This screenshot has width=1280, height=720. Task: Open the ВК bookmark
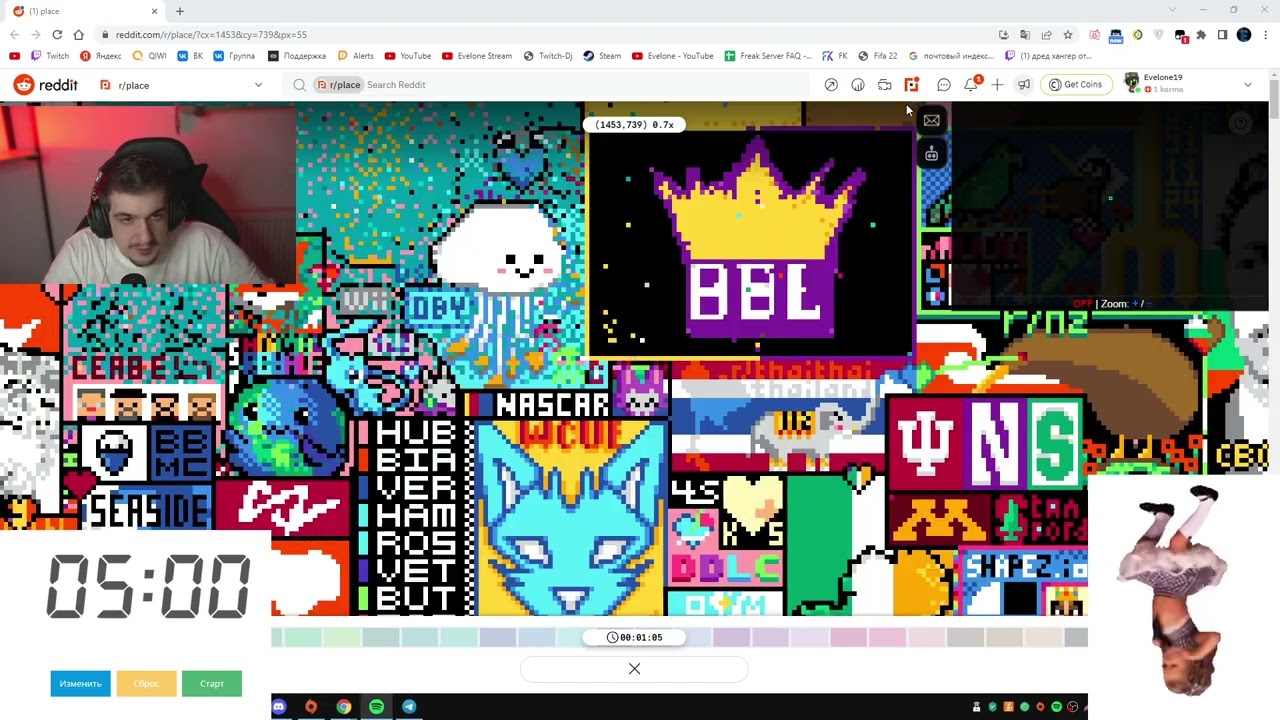pyautogui.click(x=190, y=56)
